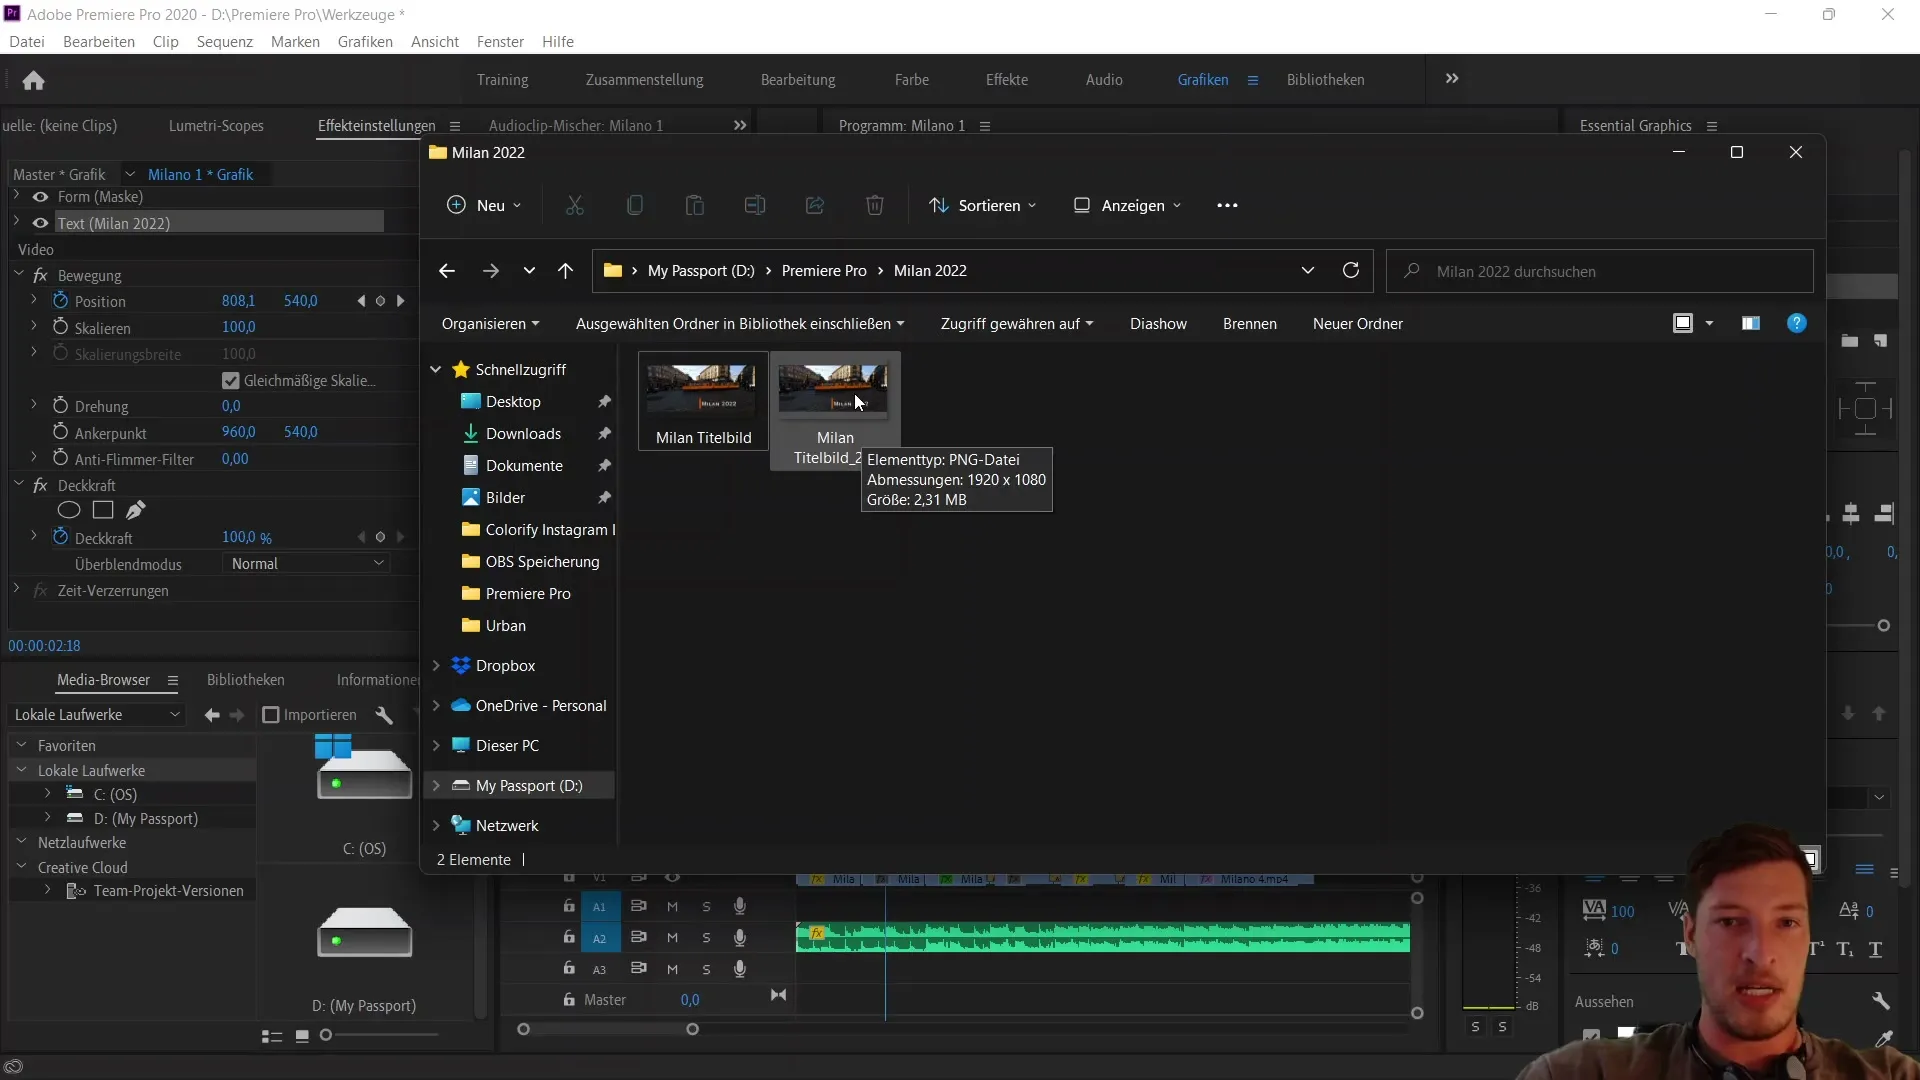
Task: Open the Sequenz menu
Action: coord(225,41)
